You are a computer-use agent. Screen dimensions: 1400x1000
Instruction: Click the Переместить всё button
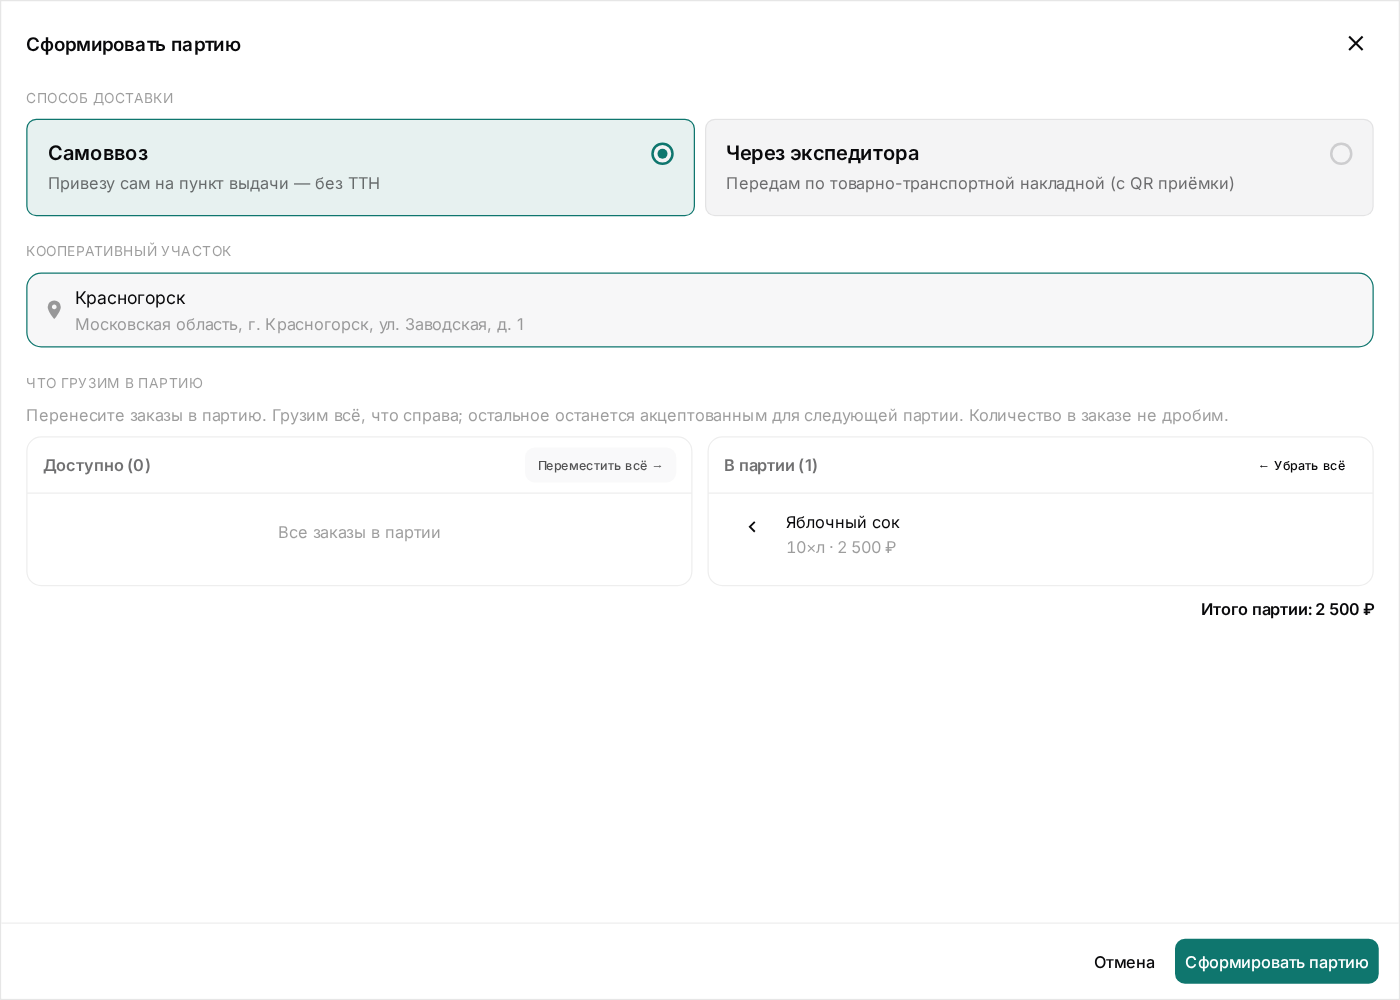600,465
